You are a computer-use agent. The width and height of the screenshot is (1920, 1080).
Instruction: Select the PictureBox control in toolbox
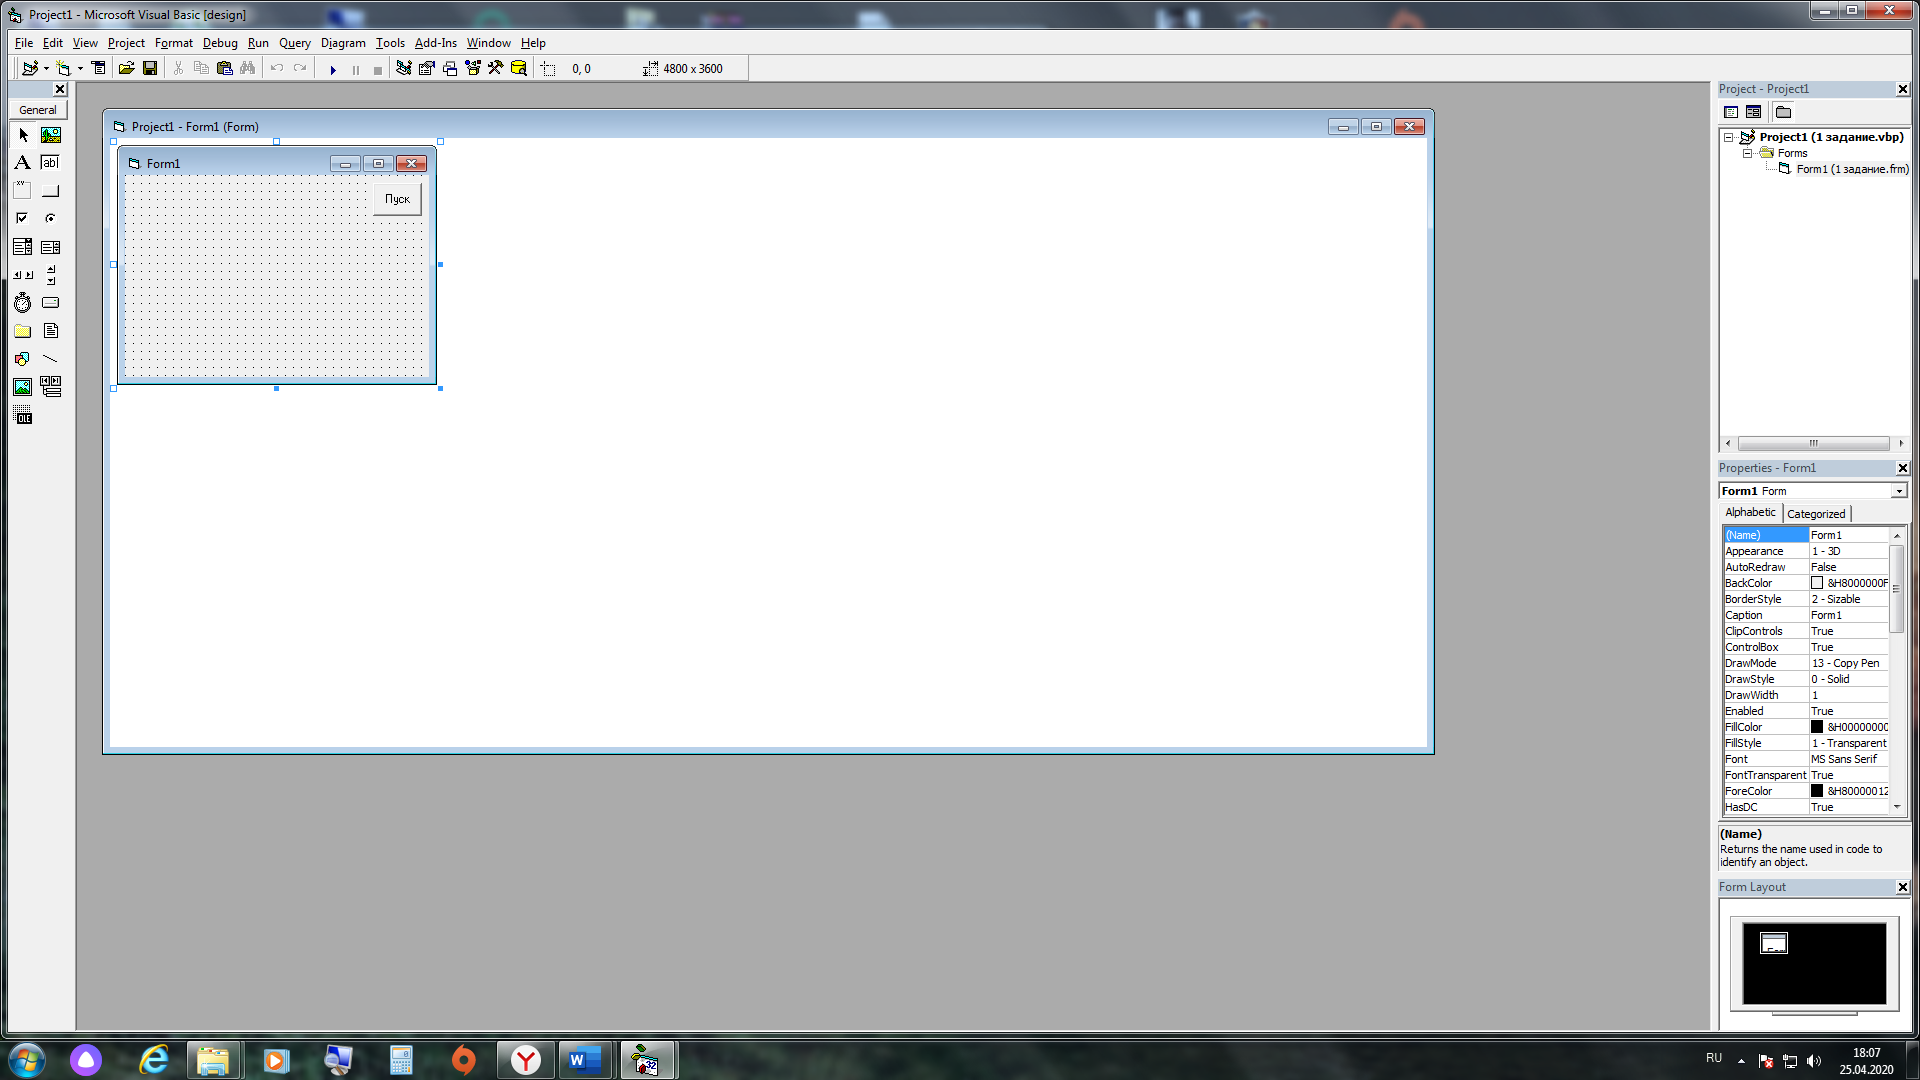(51, 135)
